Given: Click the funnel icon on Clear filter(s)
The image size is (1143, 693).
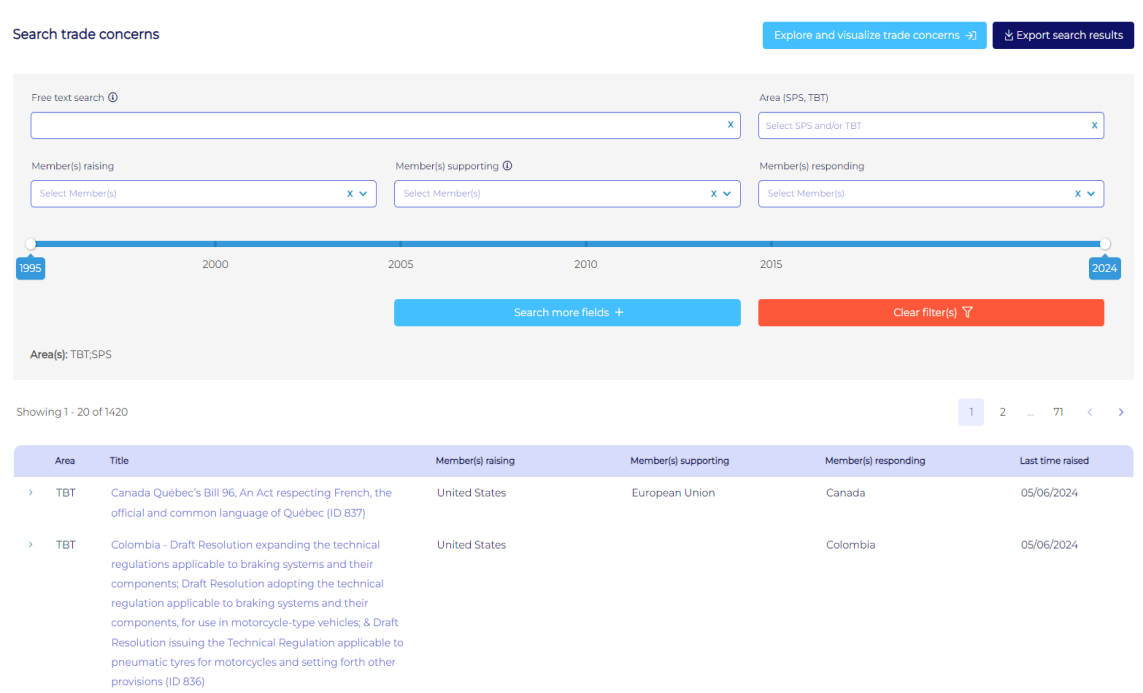Looking at the screenshot, I should tap(967, 313).
